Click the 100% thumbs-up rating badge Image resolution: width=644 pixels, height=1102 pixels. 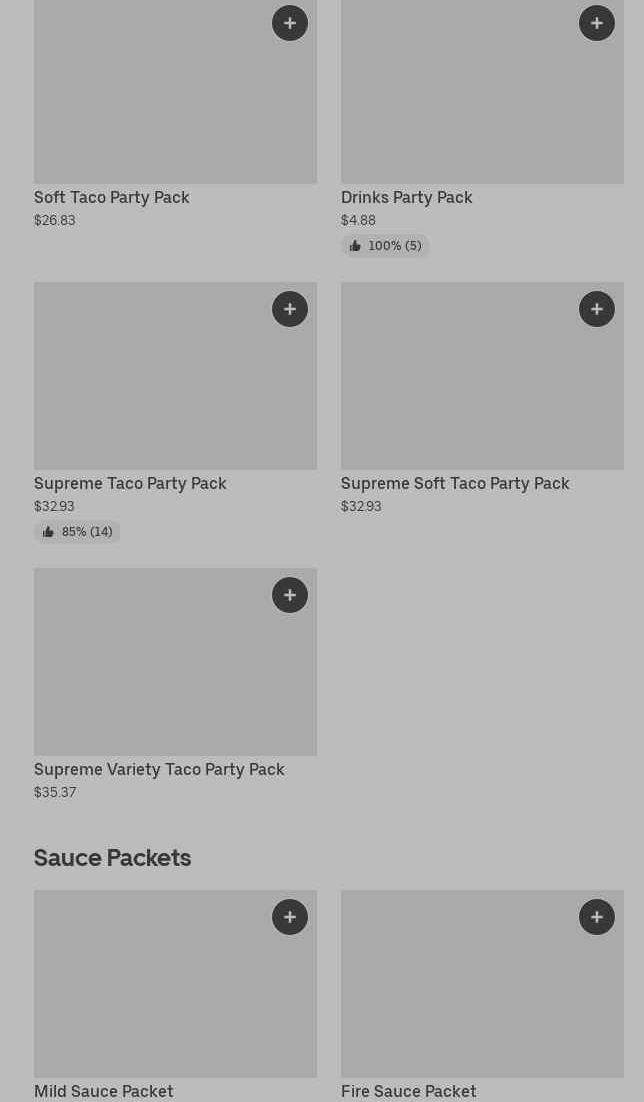pos(385,246)
